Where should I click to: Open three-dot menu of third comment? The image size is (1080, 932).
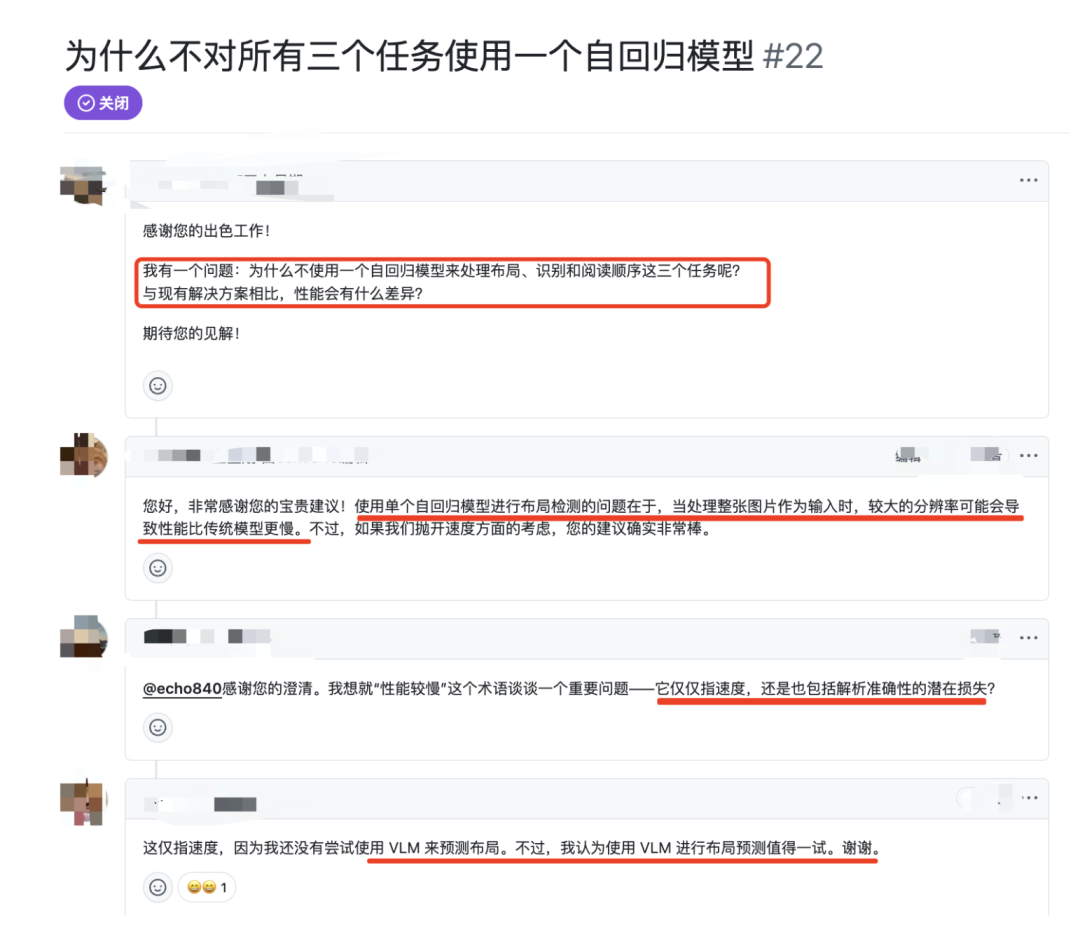[1028, 638]
